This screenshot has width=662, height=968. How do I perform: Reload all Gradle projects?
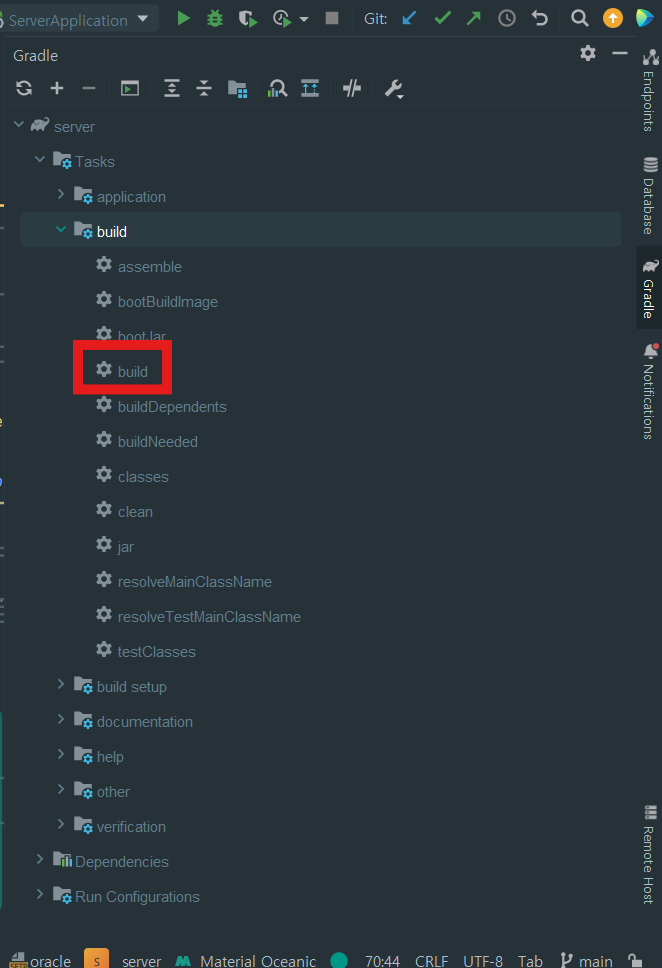click(x=24, y=88)
